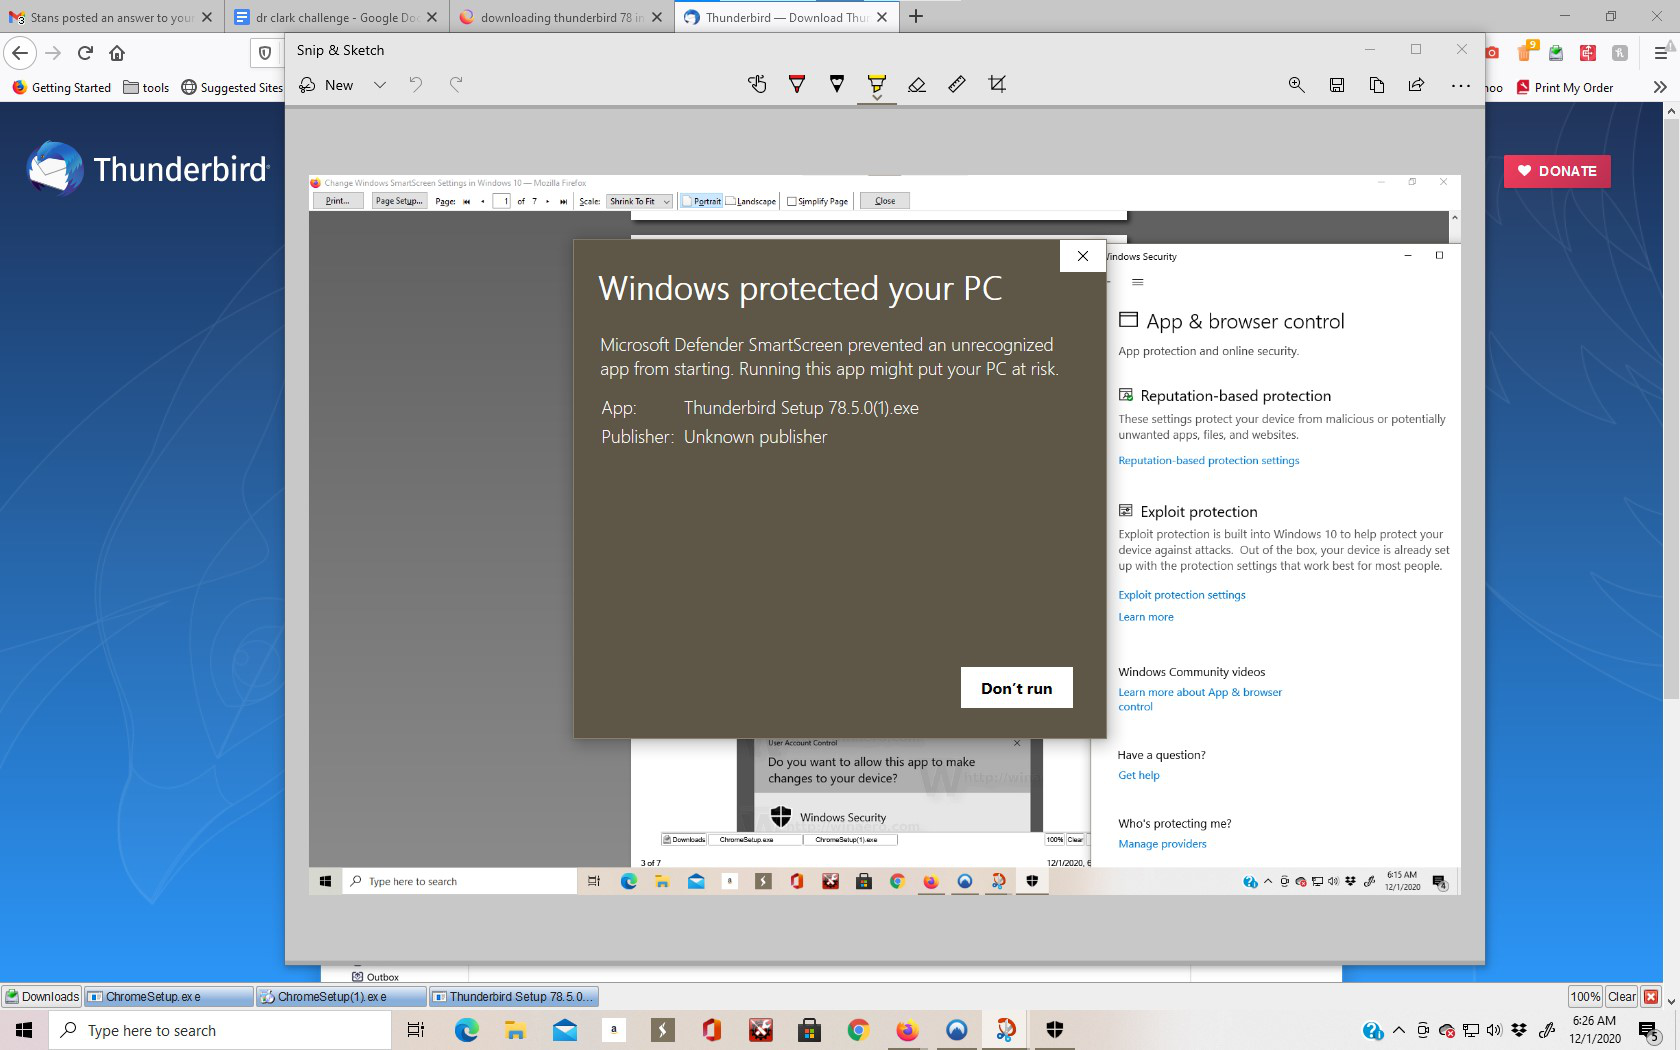
Task: Share the snip
Action: coord(1417,85)
